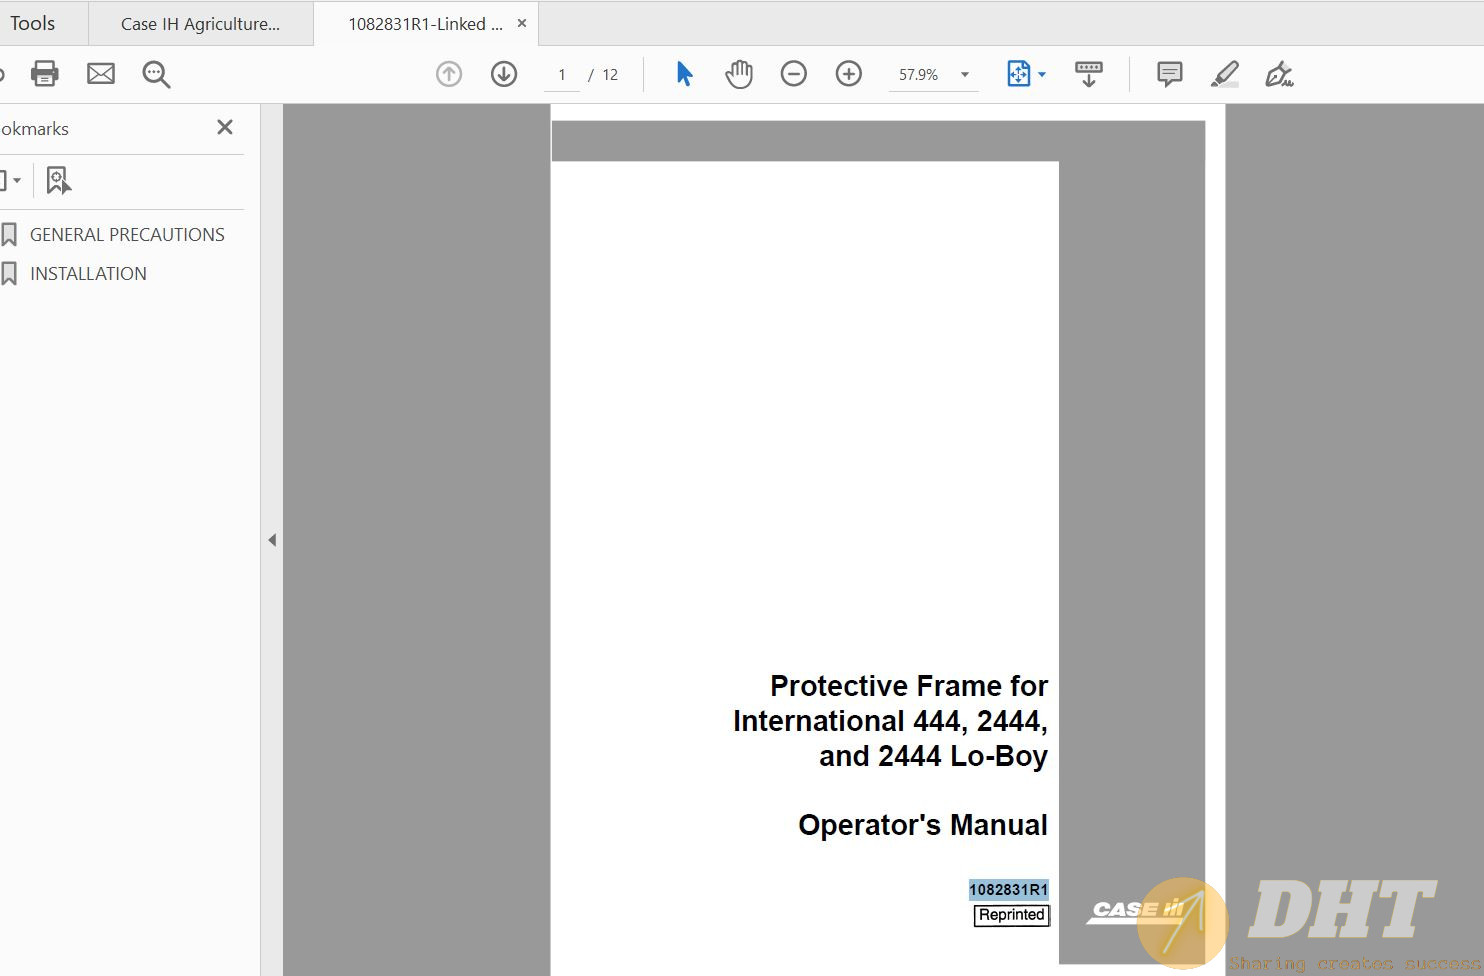Select the arrow selection tool
Viewport: 1484px width, 976px height.
pyautogui.click(x=684, y=74)
